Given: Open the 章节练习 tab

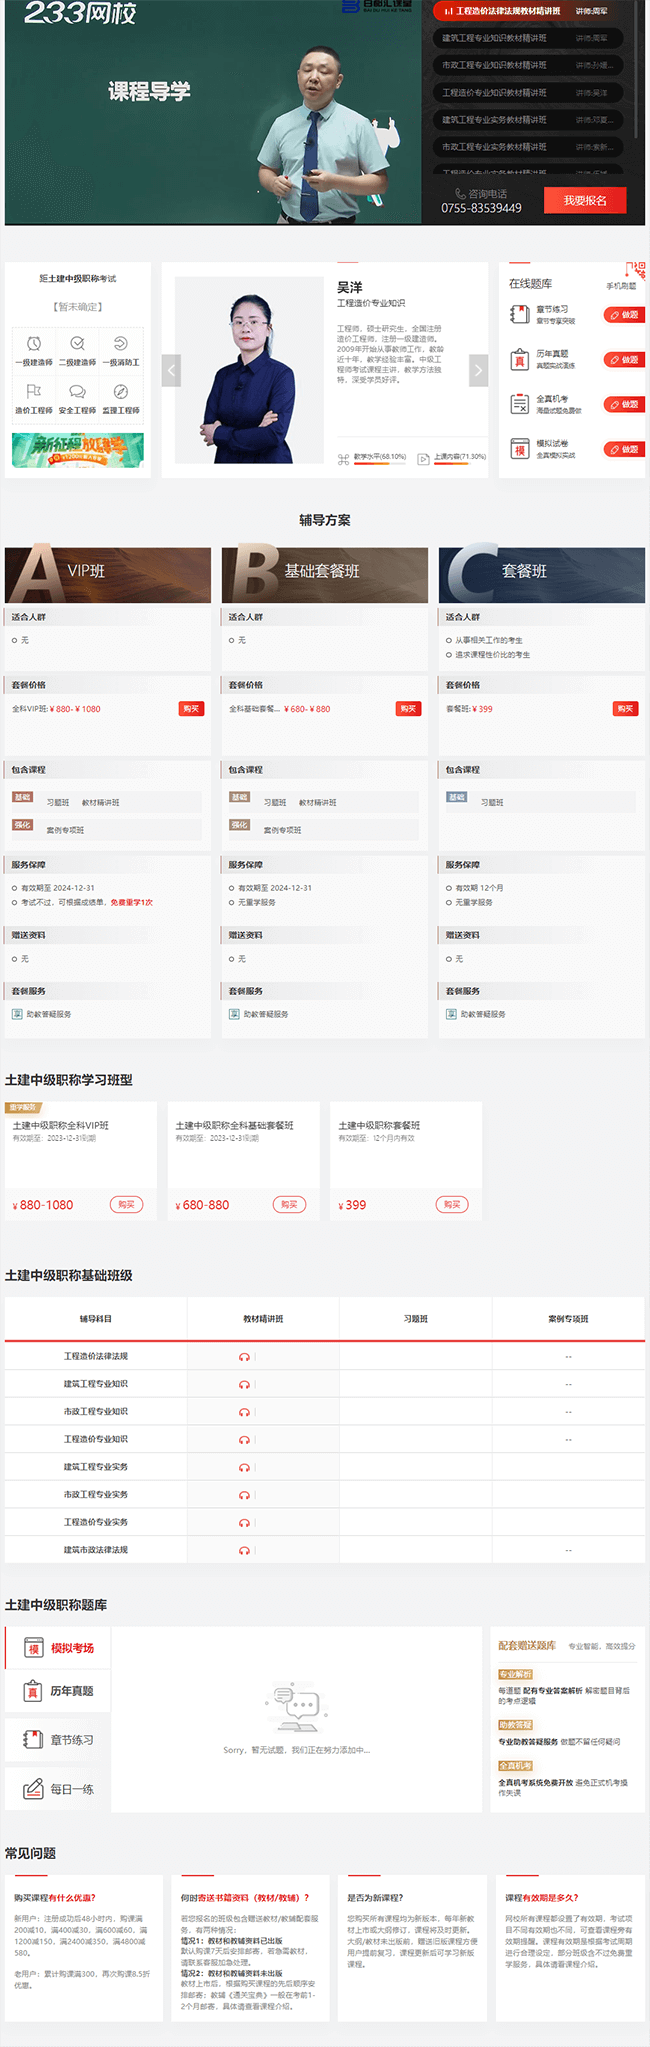Looking at the screenshot, I should (x=58, y=1740).
